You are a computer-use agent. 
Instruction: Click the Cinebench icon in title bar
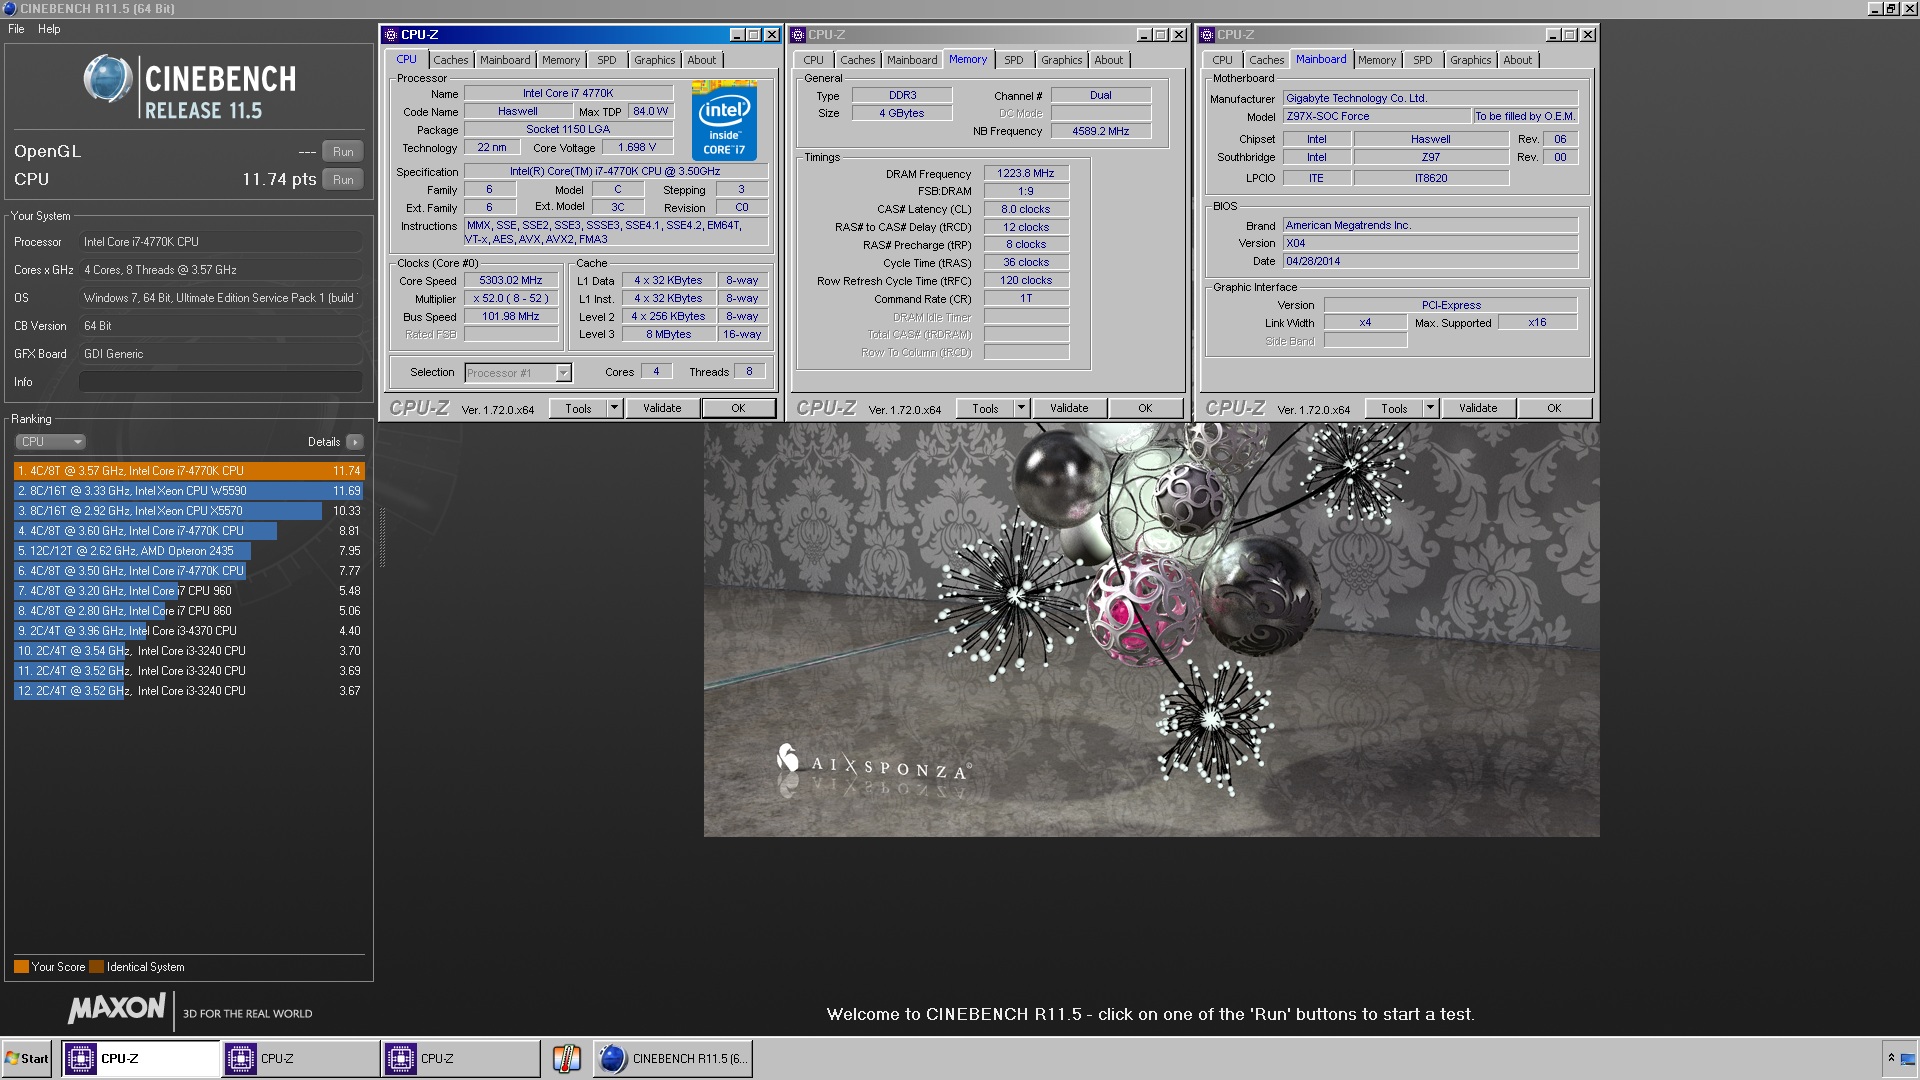[x=9, y=9]
